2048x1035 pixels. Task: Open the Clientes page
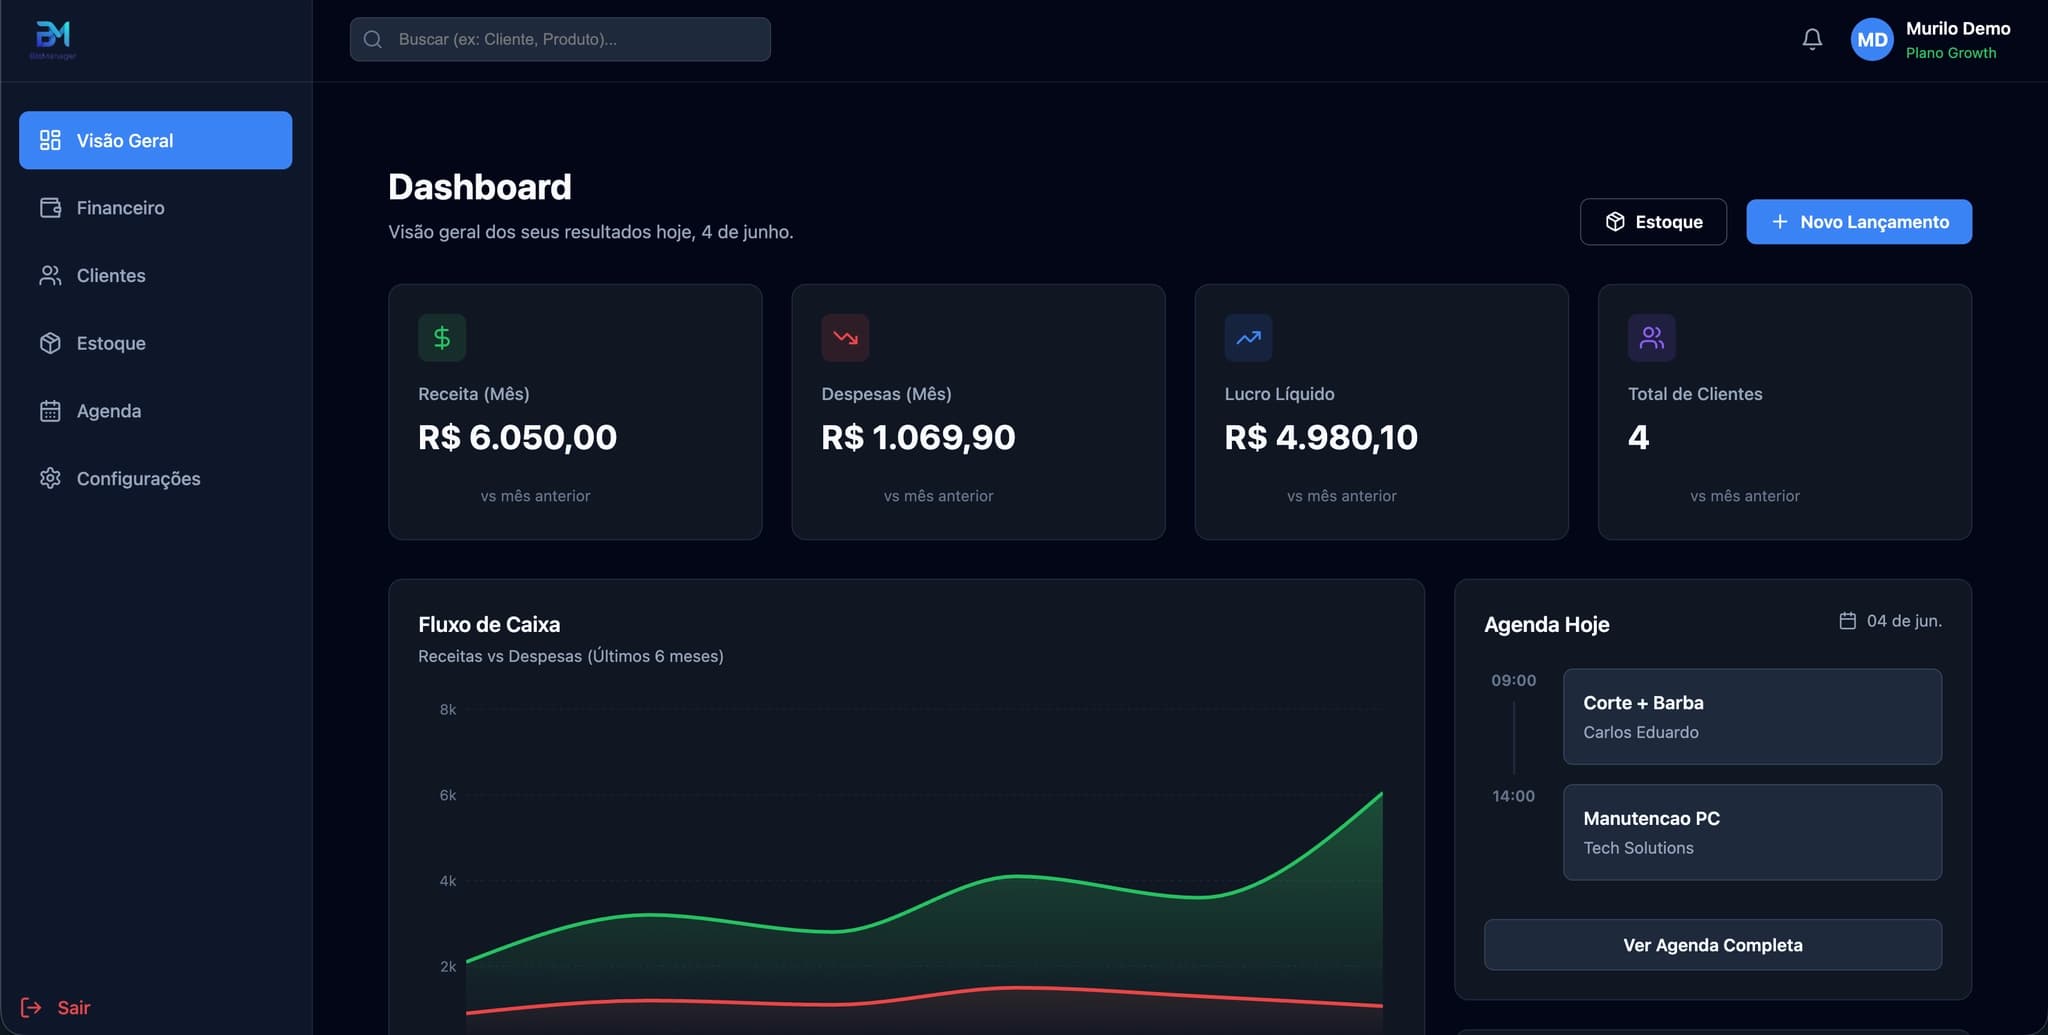pos(155,275)
